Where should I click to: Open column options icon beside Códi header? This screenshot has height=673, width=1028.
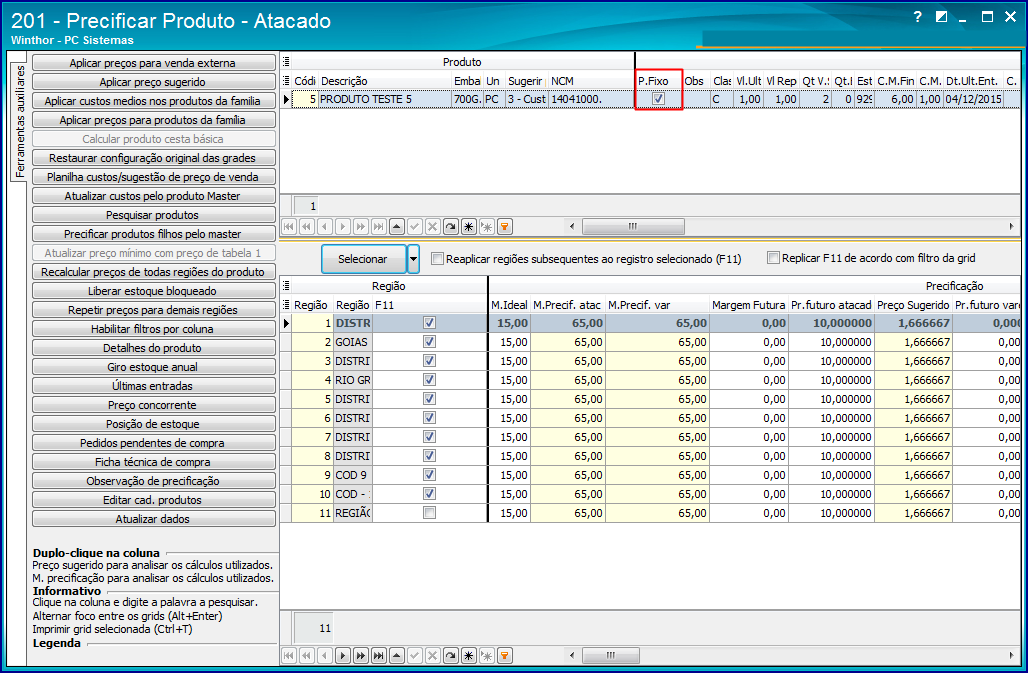[286, 81]
